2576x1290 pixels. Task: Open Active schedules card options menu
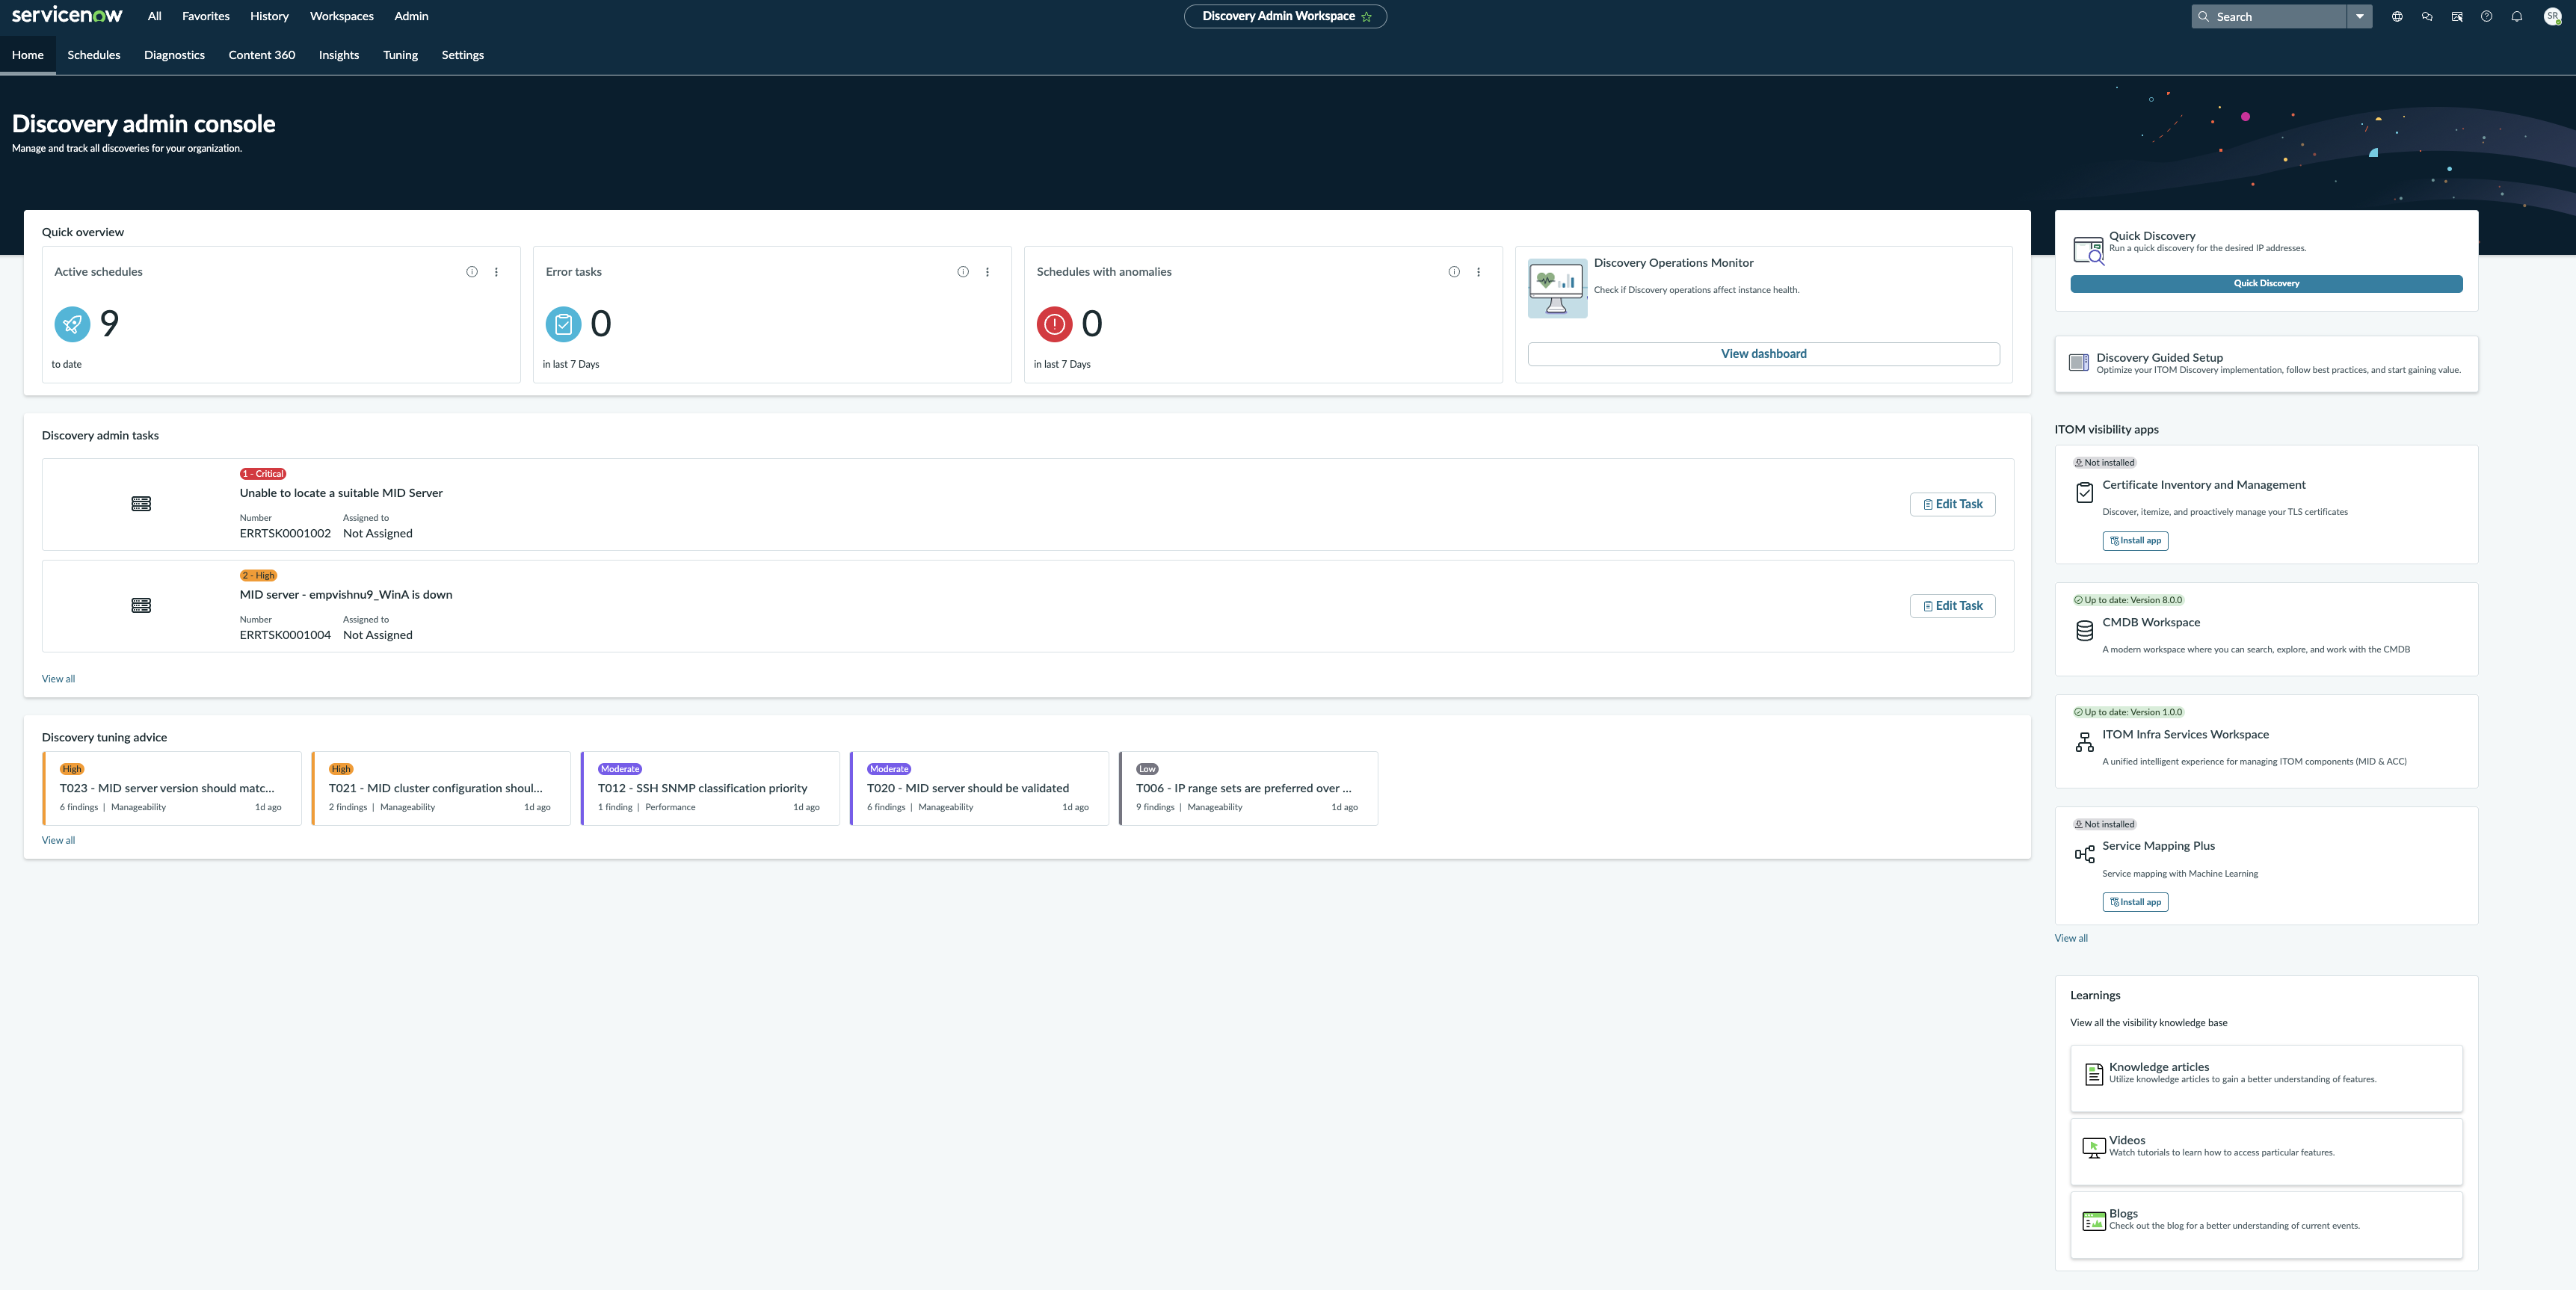496,272
